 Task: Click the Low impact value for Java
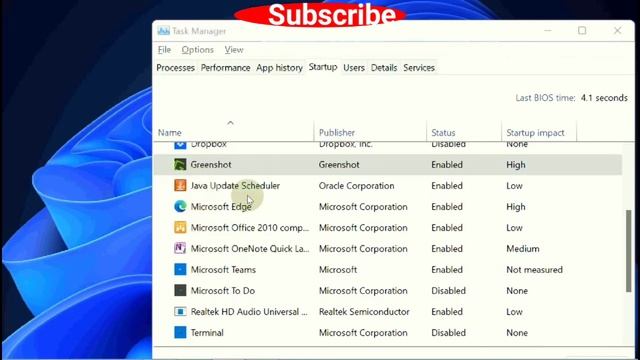(514, 186)
